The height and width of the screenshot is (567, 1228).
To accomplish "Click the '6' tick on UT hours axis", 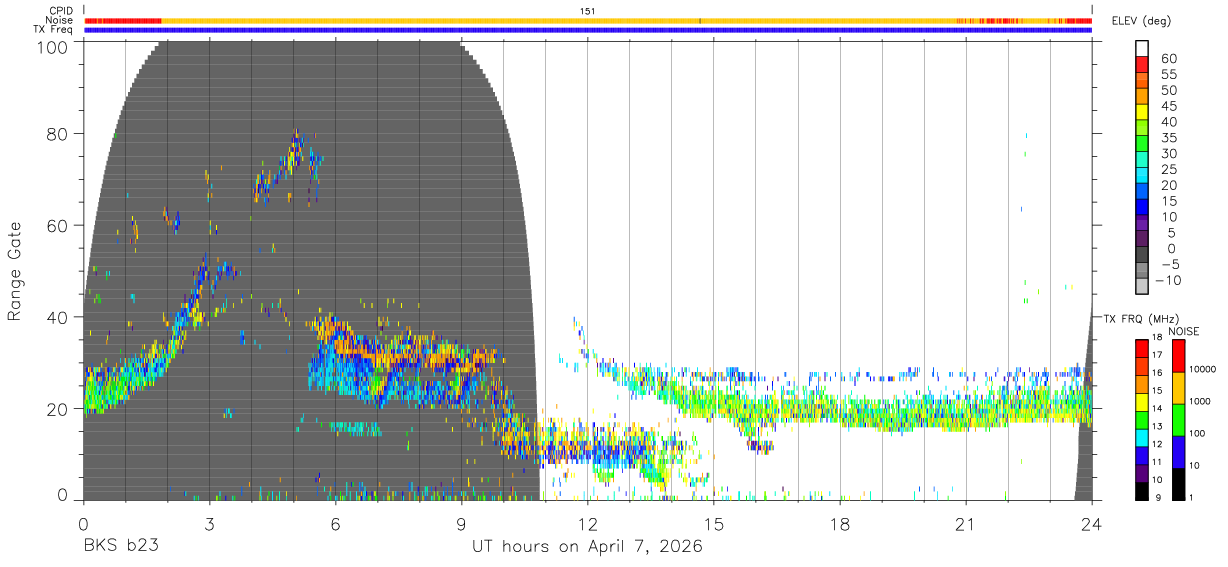I will coord(336,523).
